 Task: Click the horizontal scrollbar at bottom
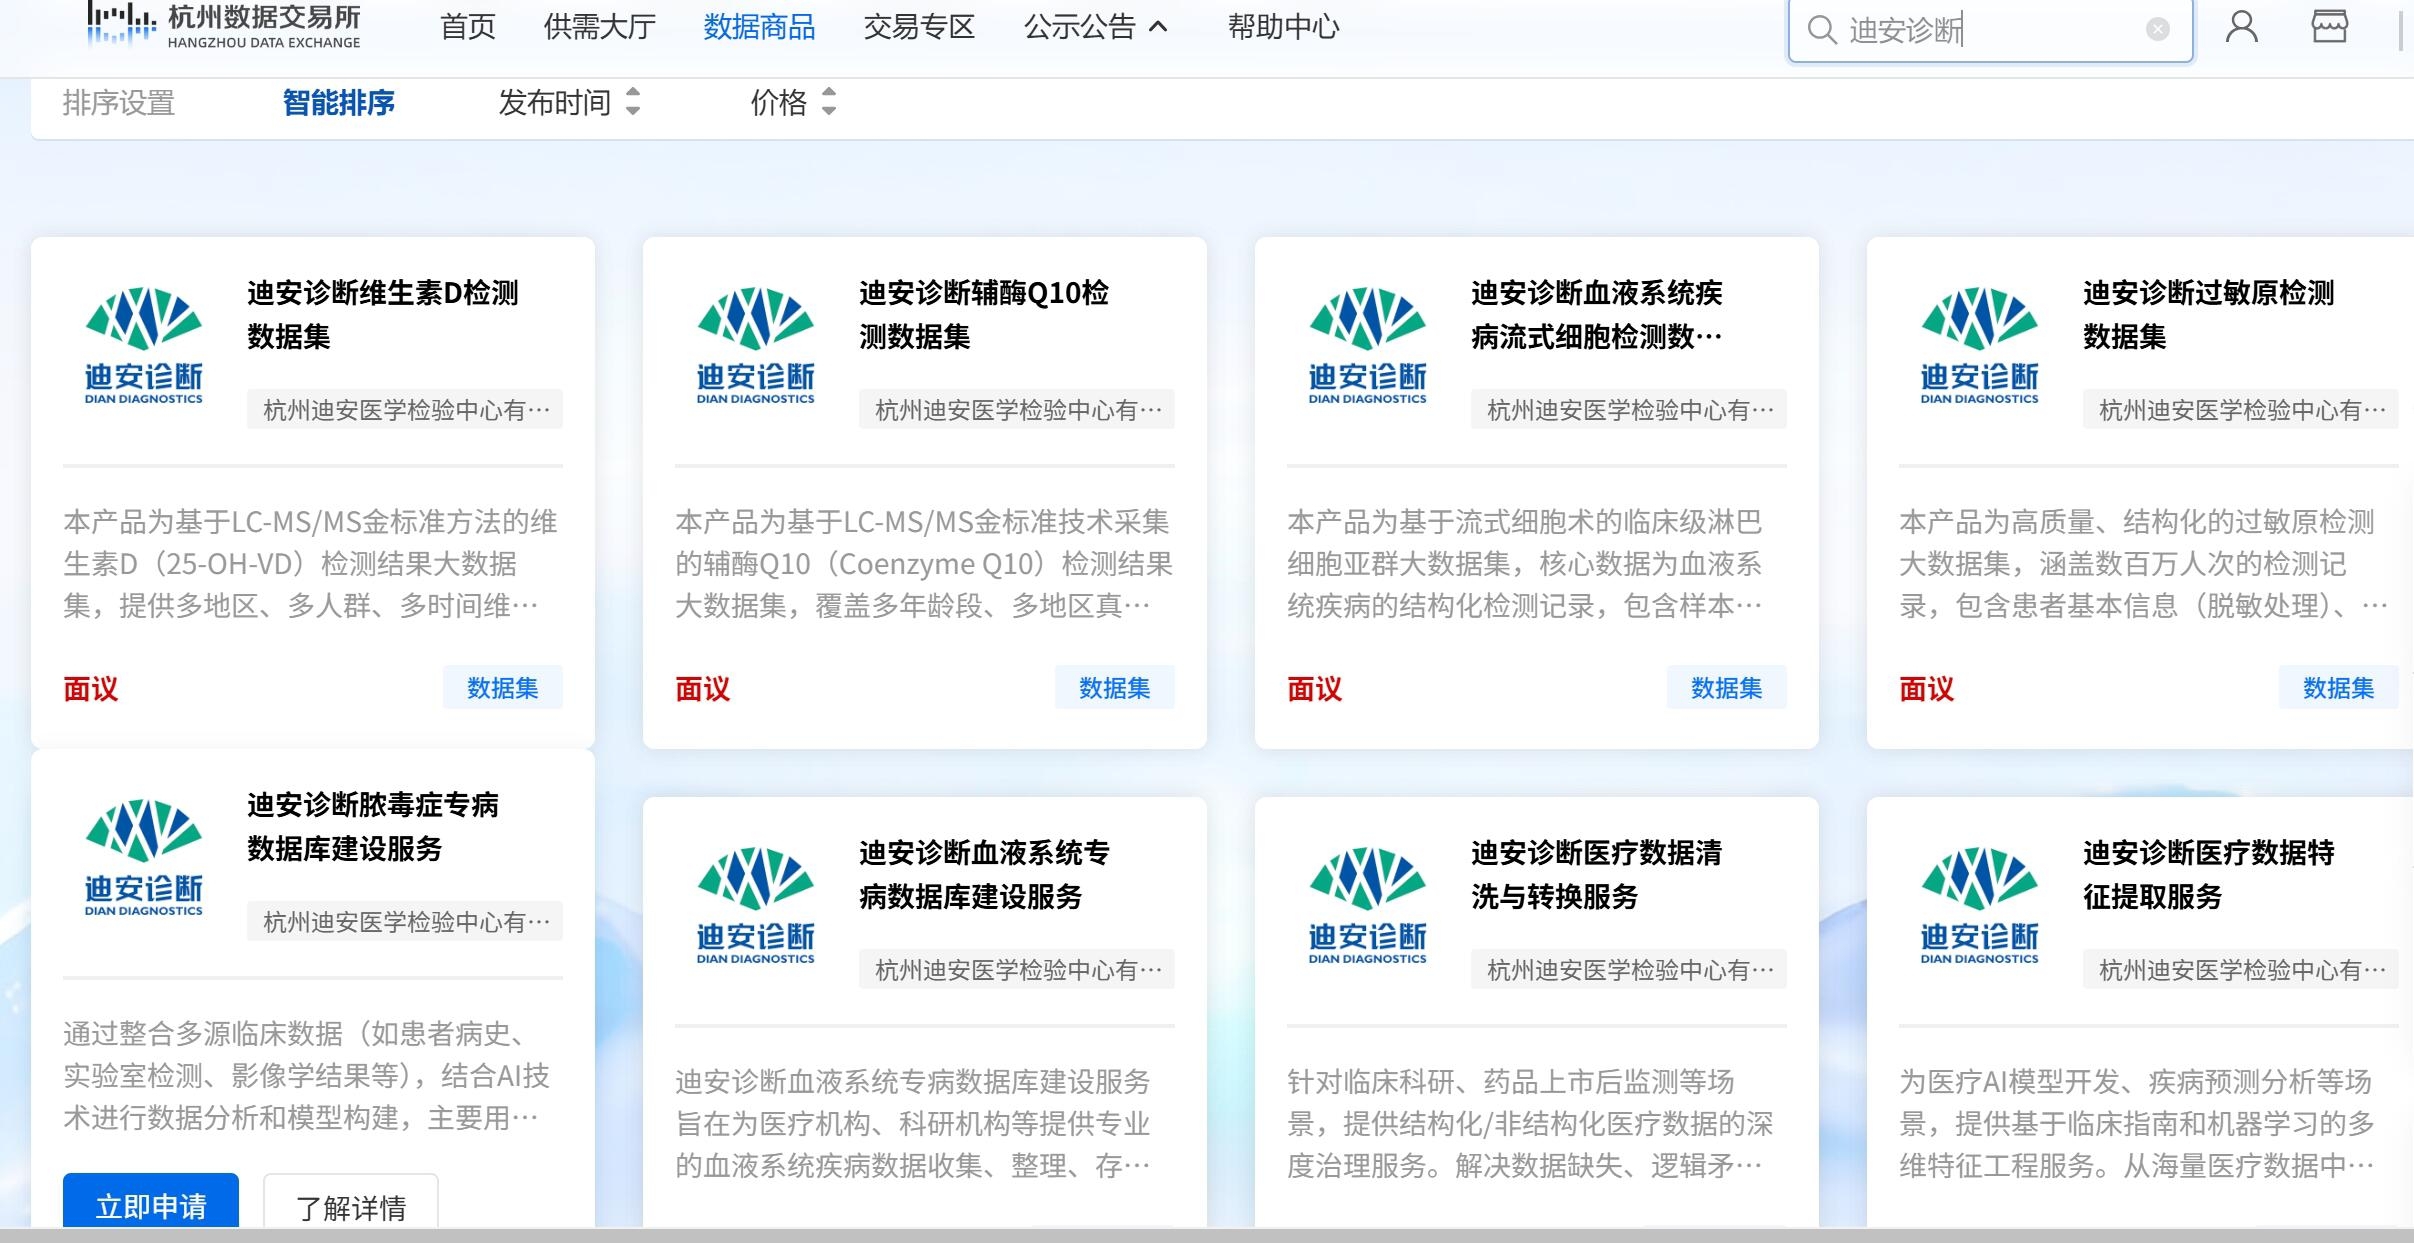[x=1207, y=1235]
